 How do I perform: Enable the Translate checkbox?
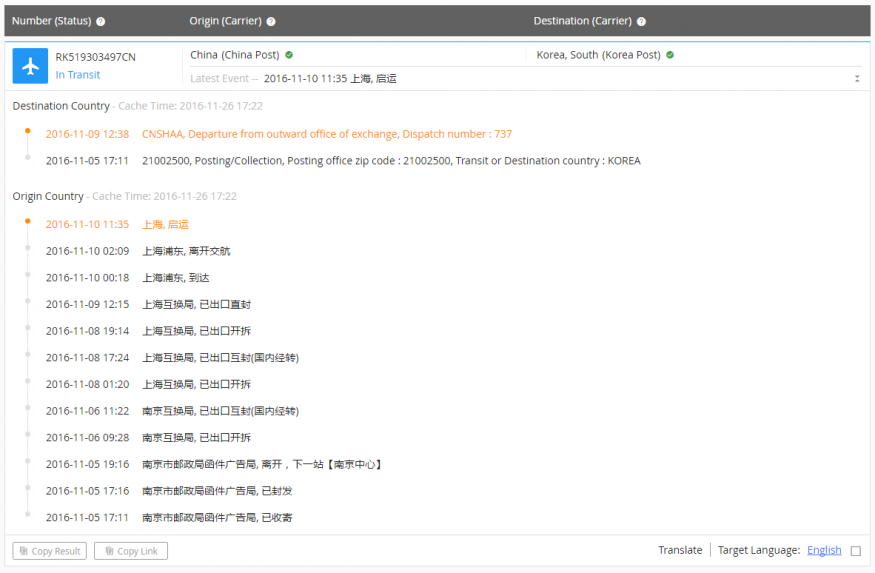[855, 551]
